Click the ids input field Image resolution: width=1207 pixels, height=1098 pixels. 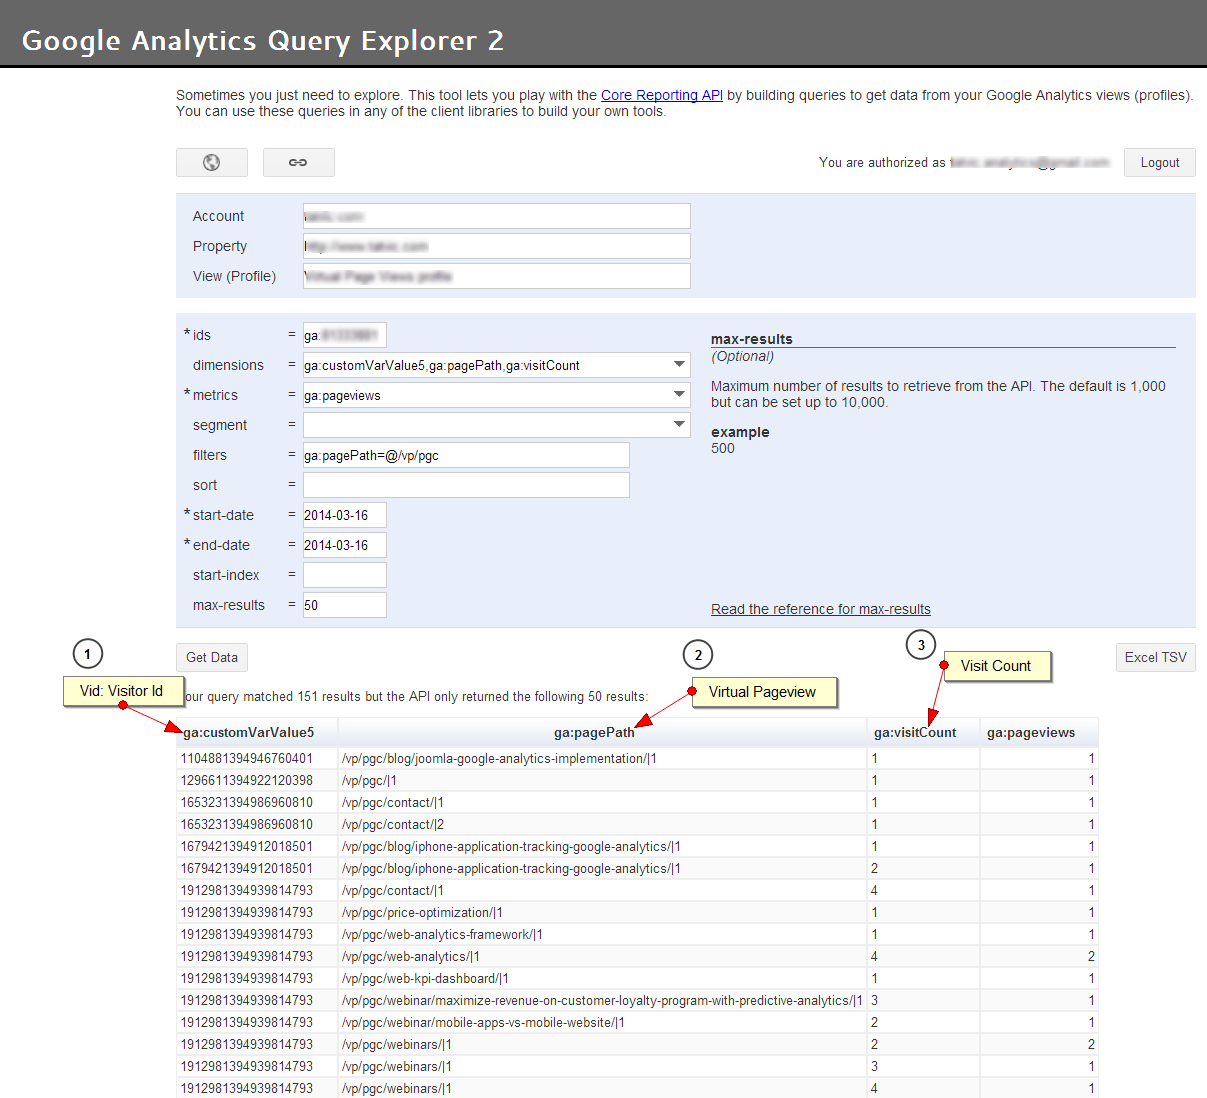click(x=345, y=335)
